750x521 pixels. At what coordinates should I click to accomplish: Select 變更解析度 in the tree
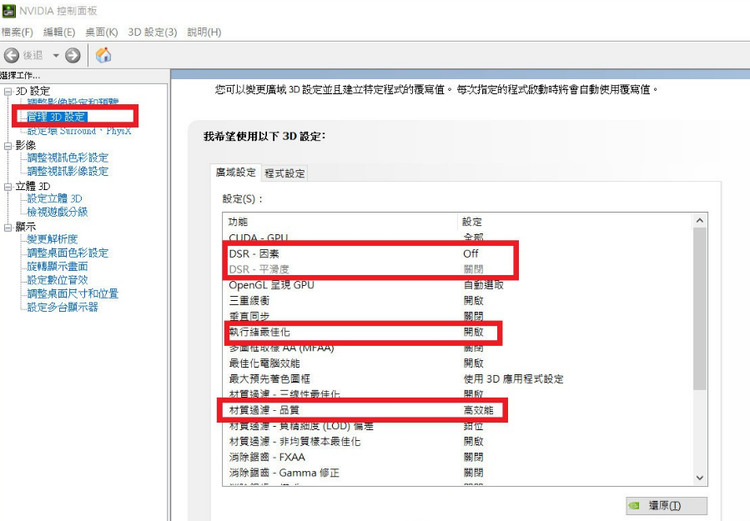[x=52, y=240]
